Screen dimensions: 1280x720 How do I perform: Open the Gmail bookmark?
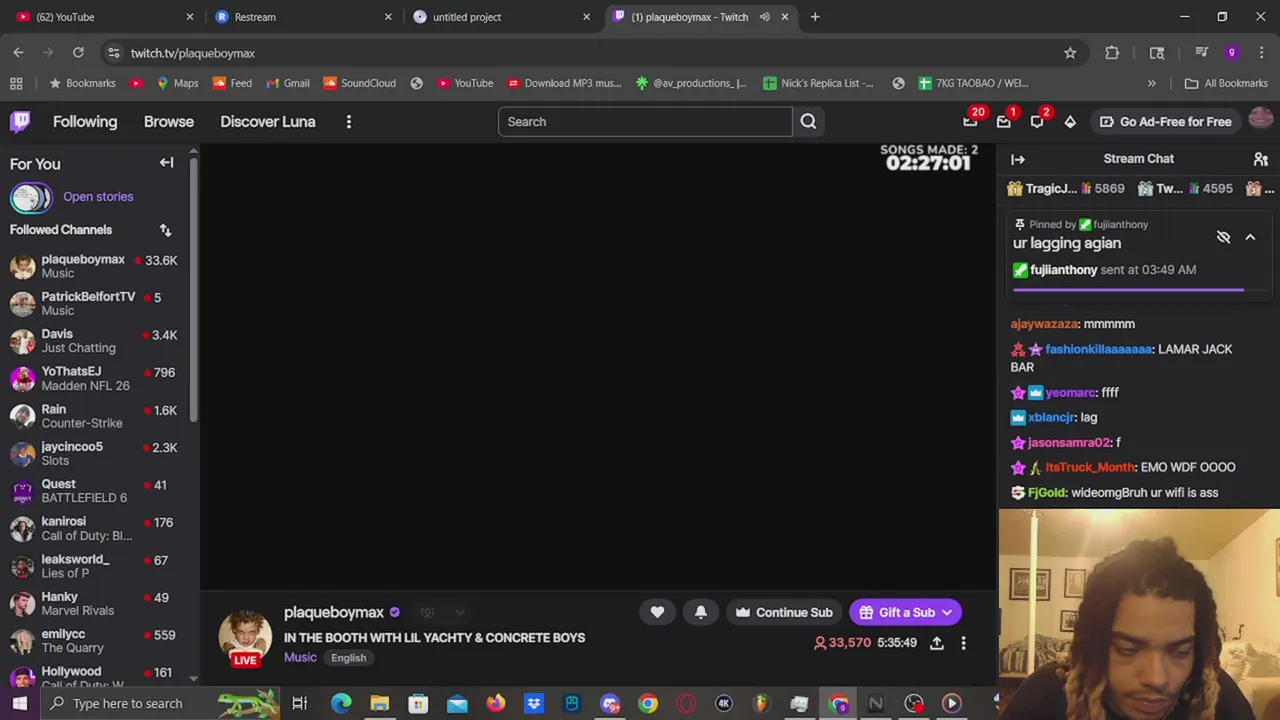[x=287, y=83]
